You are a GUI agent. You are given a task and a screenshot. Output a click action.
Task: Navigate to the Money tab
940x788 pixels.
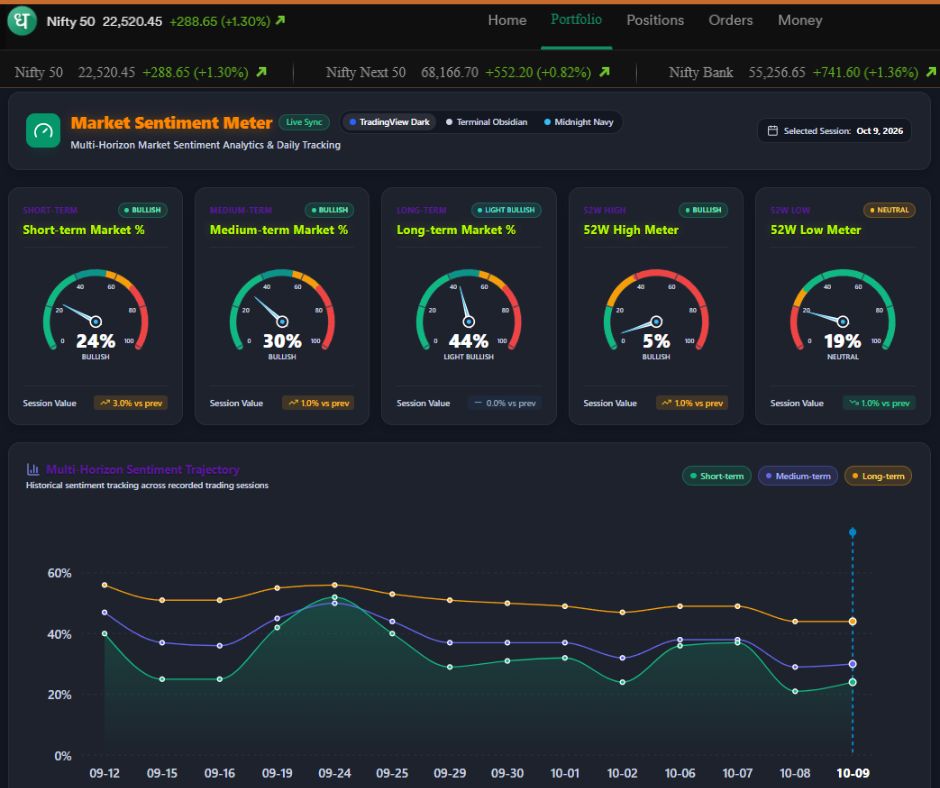800,20
